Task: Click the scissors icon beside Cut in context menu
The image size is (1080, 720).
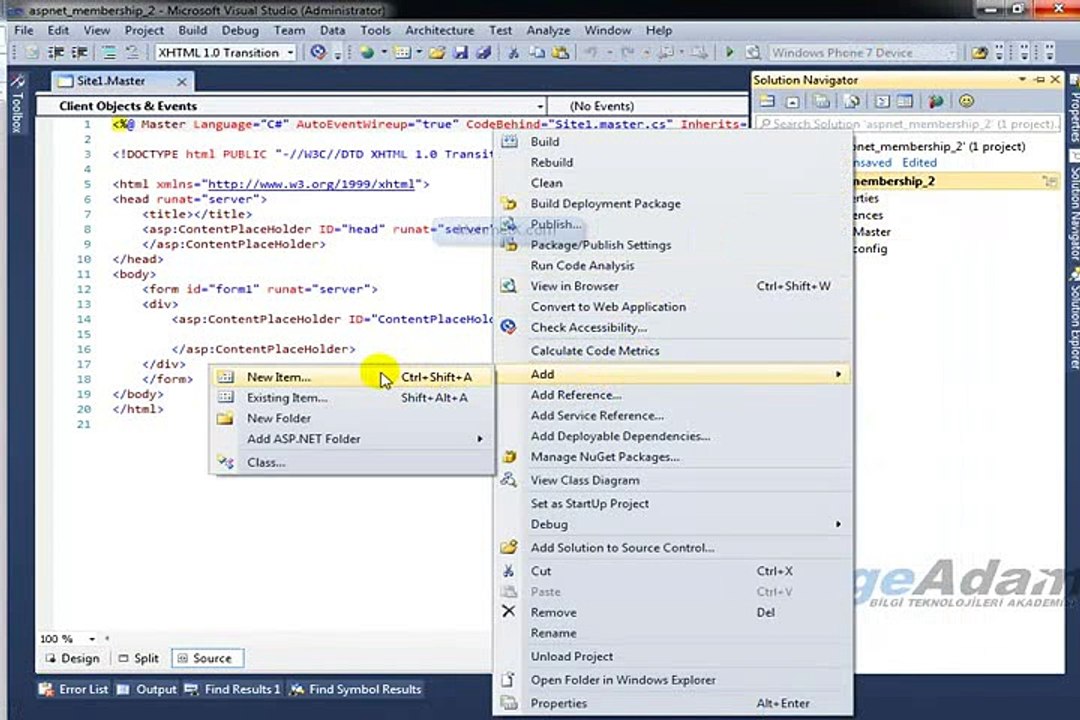Action: pos(508,570)
